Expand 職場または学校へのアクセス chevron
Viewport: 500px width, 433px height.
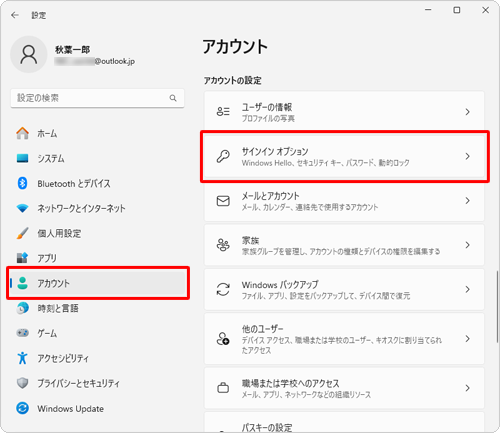point(467,388)
